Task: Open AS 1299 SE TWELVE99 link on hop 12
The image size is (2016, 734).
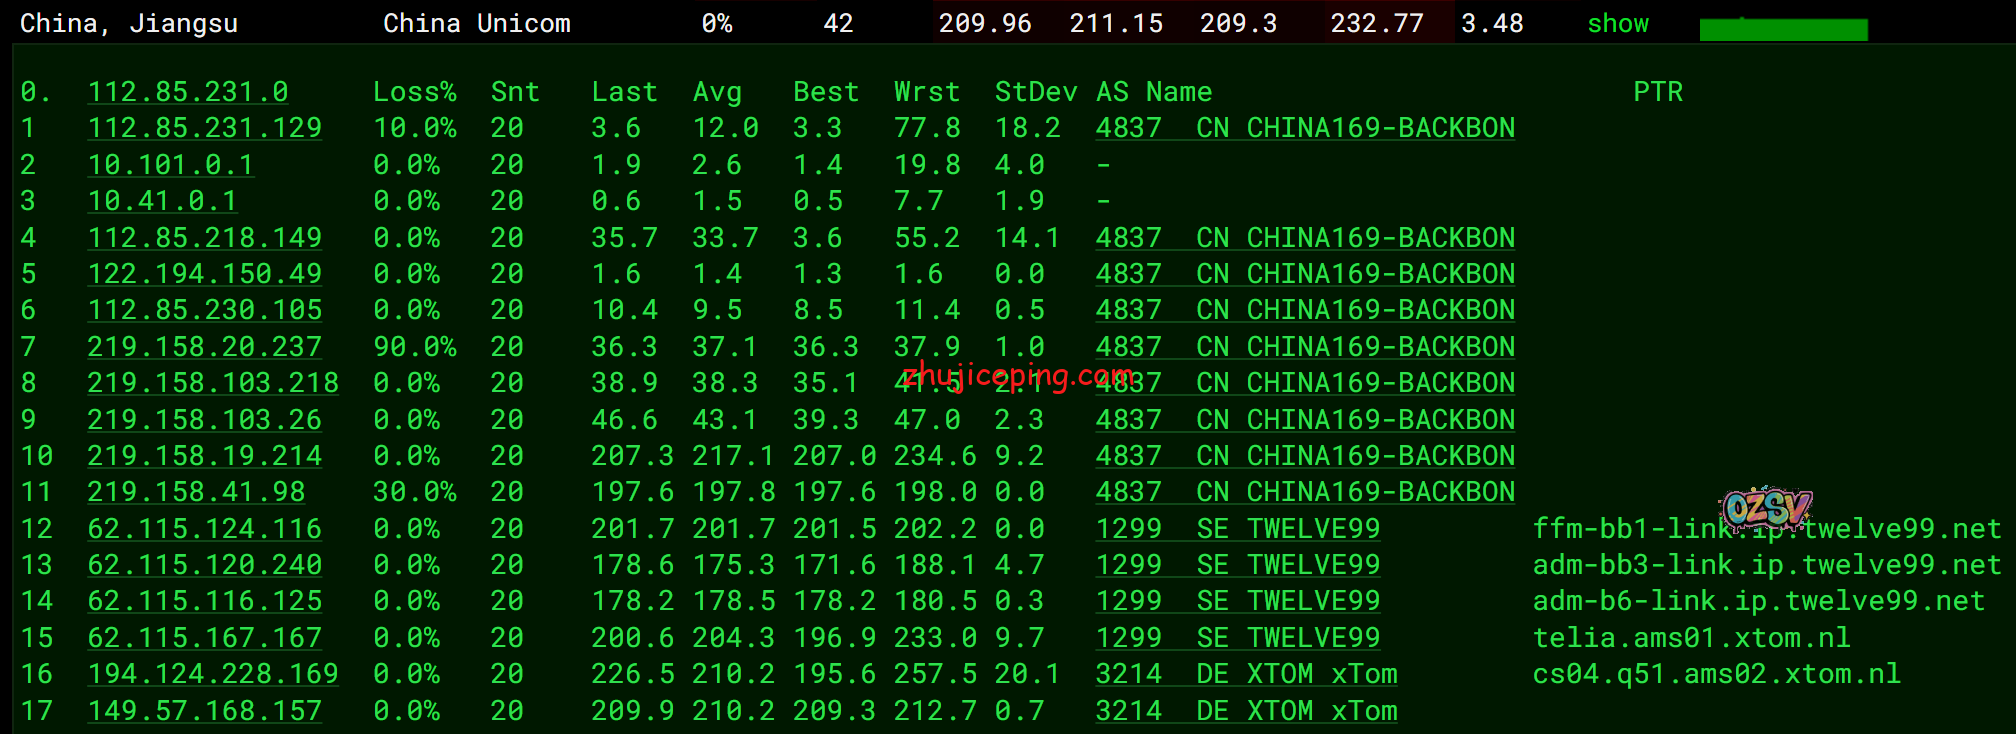Action: 1237,529
